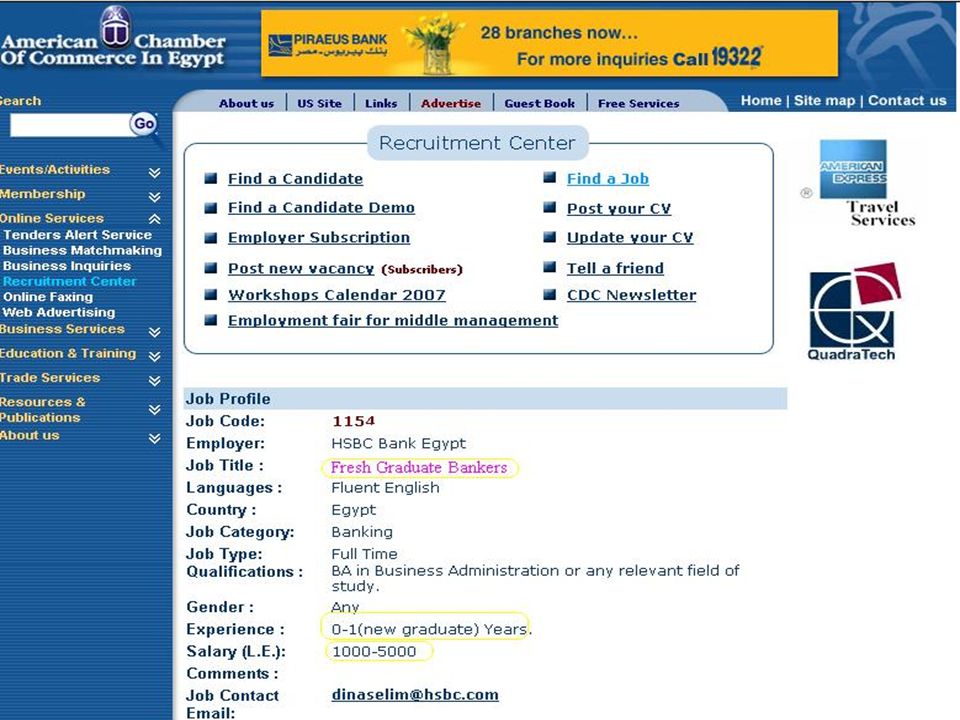This screenshot has height=720, width=960.
Task: Collapse the Online Services menu chevron
Action: [x=155, y=219]
